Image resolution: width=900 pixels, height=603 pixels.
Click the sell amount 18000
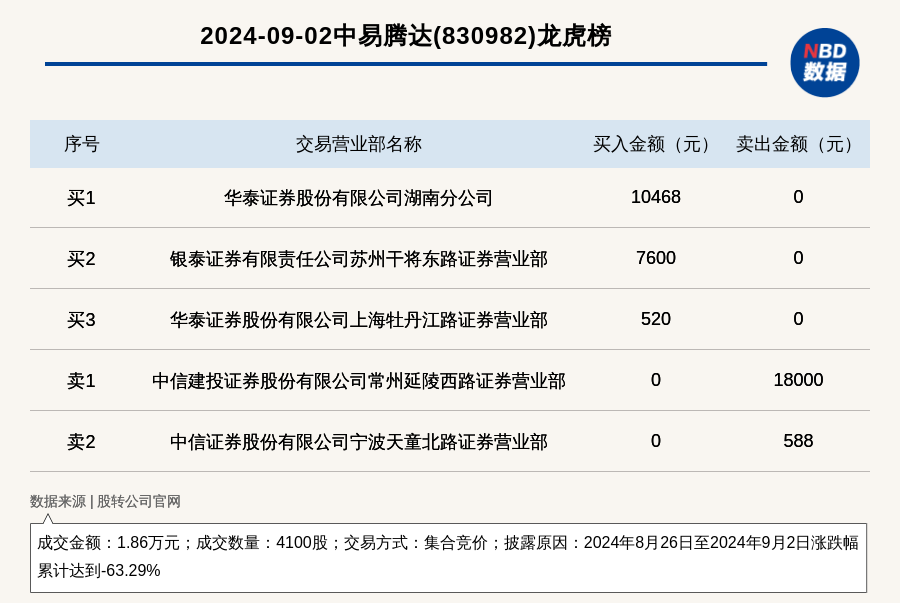798,380
